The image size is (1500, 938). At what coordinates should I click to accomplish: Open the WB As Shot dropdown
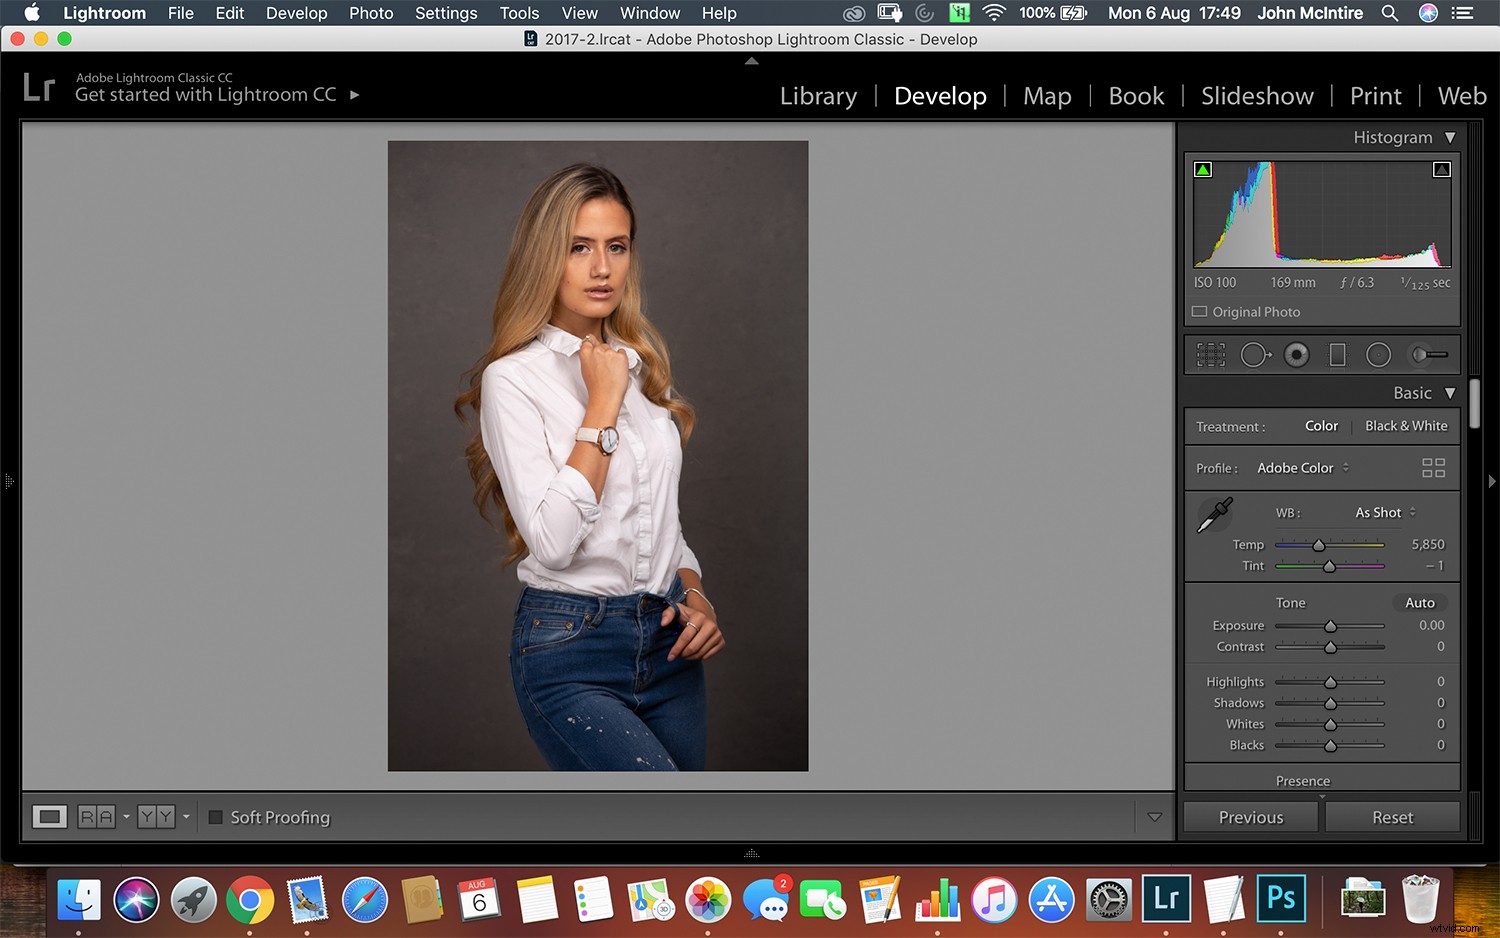(1384, 512)
